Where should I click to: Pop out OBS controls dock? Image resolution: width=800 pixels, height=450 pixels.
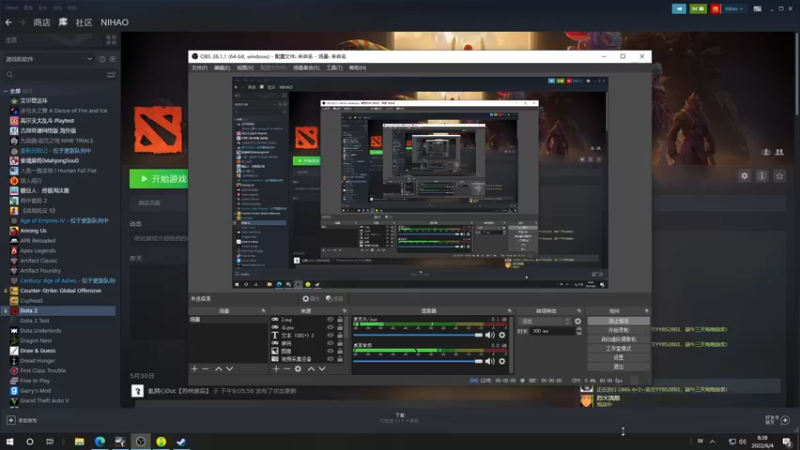(646, 311)
